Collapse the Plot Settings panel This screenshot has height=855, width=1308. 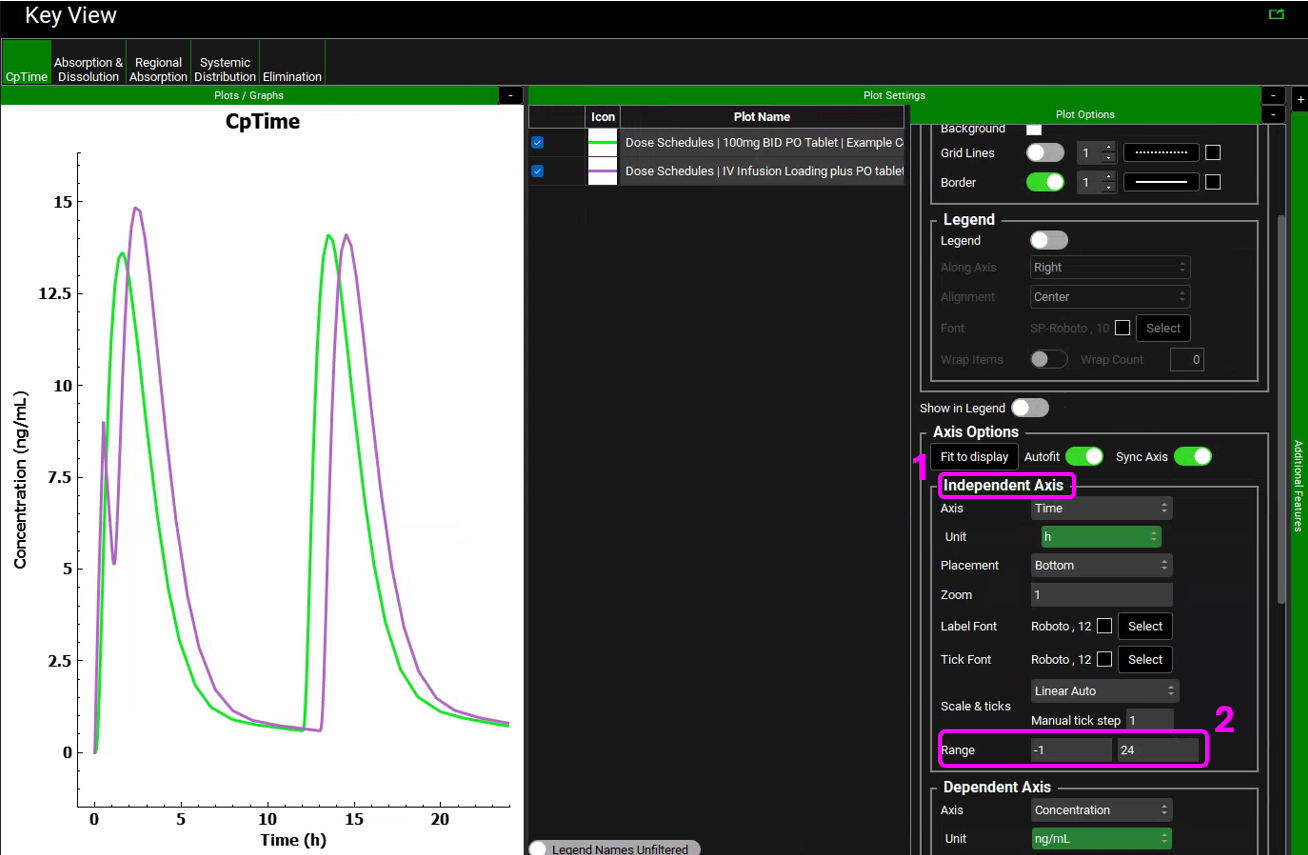[1273, 95]
